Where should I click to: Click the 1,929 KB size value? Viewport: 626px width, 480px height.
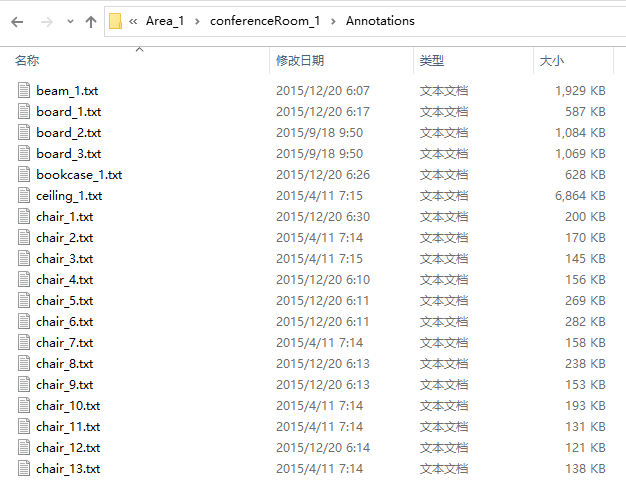click(x=580, y=91)
